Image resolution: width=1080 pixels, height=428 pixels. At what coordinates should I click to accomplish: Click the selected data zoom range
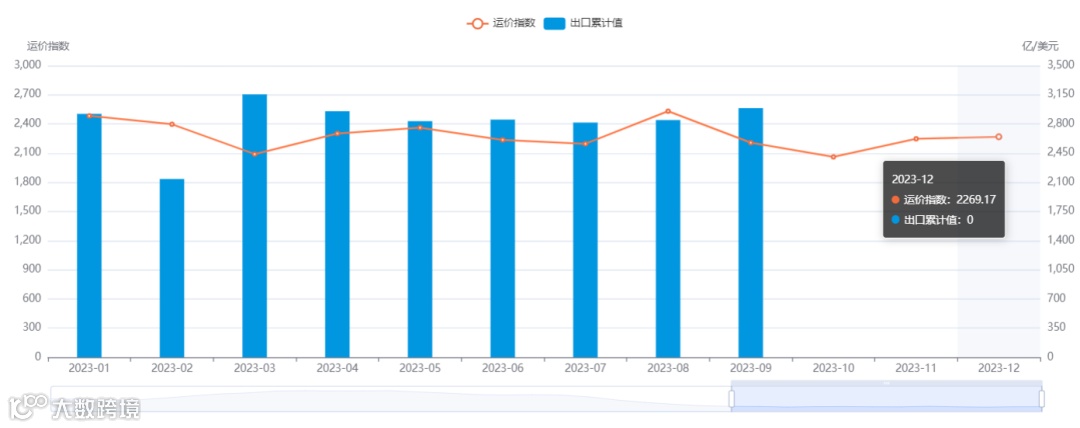tap(886, 398)
